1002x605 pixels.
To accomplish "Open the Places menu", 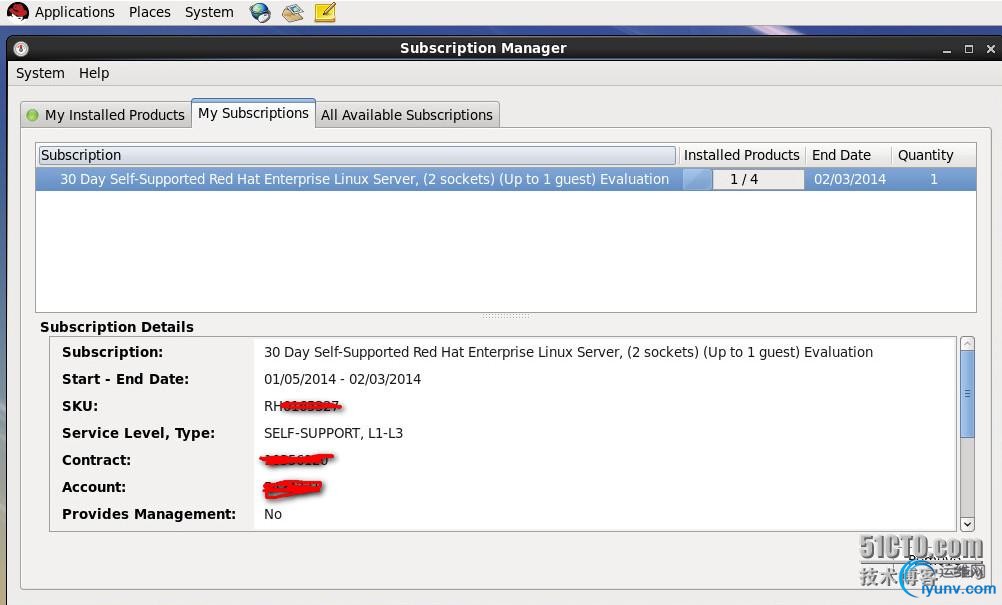I will pos(150,12).
